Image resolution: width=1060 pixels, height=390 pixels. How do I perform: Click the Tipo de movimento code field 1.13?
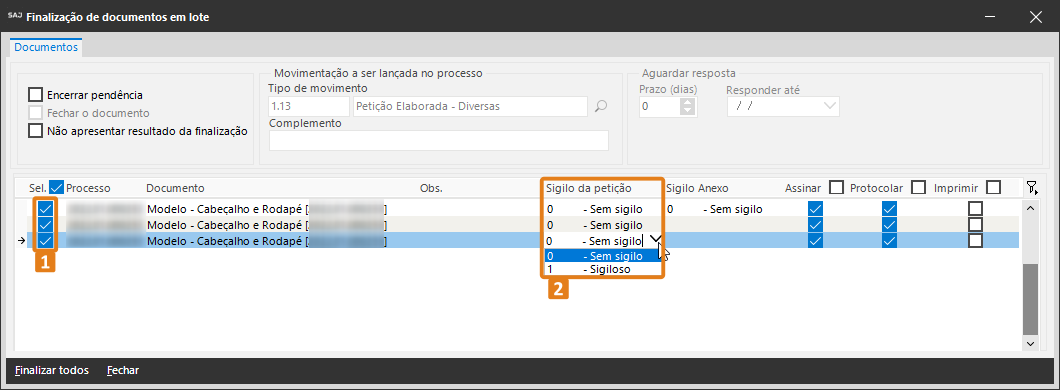(308, 106)
